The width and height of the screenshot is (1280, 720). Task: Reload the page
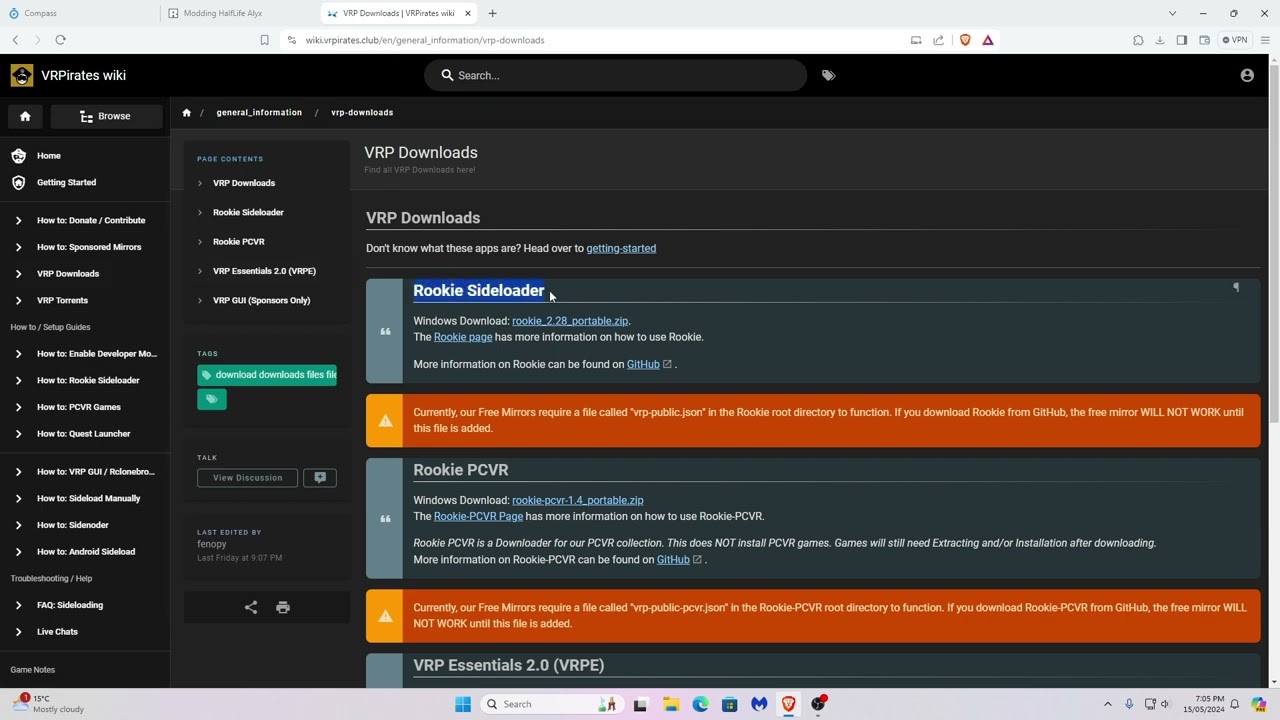[x=60, y=40]
